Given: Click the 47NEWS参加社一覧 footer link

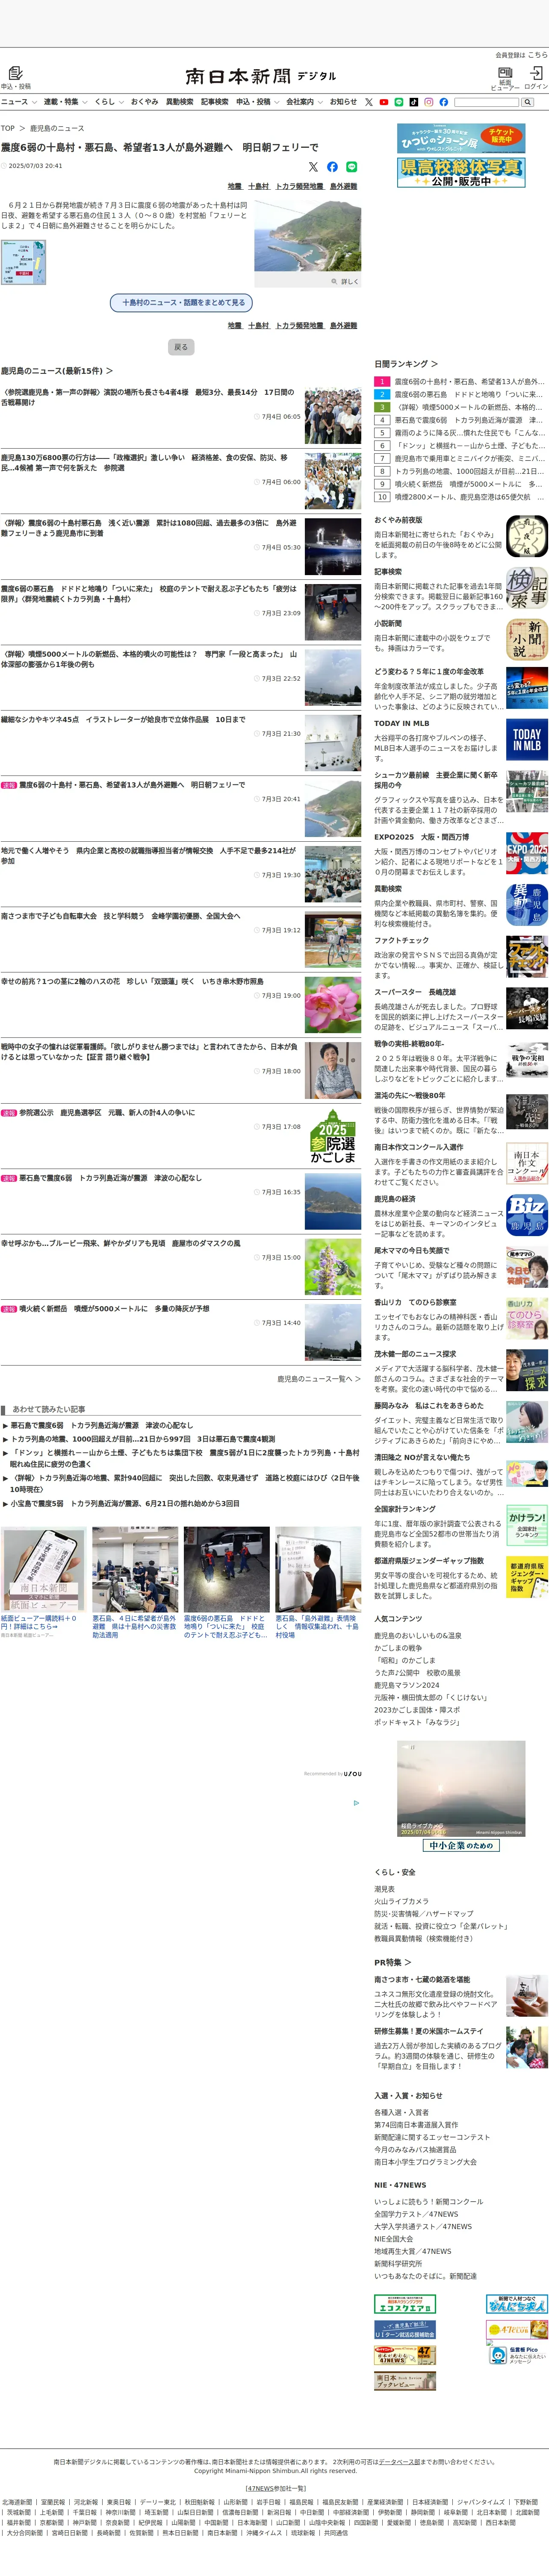Looking at the screenshot, I should [x=275, y=2488].
